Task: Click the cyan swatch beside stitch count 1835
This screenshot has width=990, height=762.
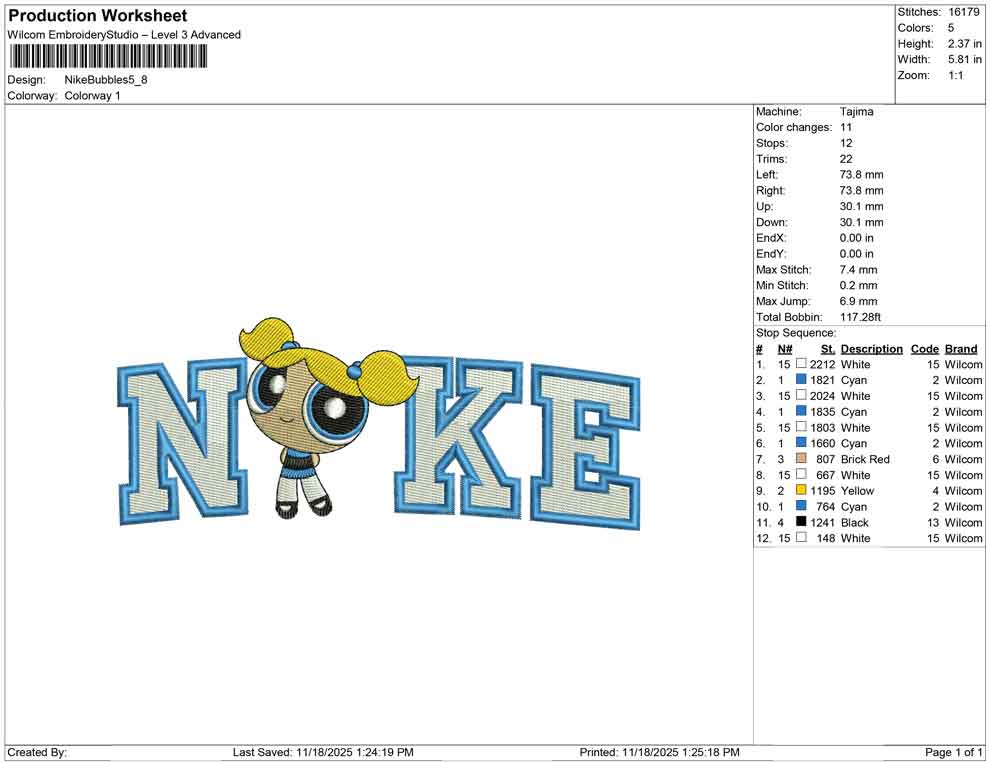Action: click(x=801, y=411)
